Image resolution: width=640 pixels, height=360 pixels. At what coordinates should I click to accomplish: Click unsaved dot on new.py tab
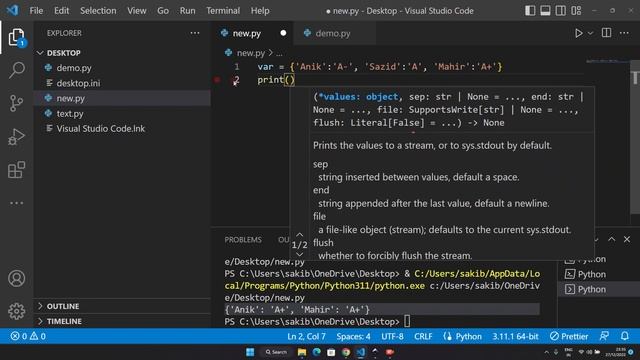[283, 33]
